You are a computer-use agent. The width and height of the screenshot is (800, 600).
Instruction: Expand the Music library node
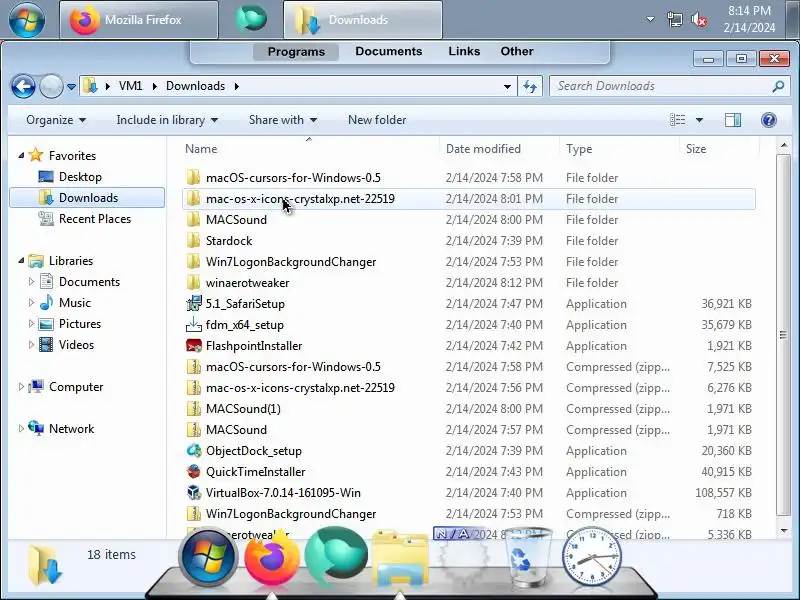[x=31, y=303]
